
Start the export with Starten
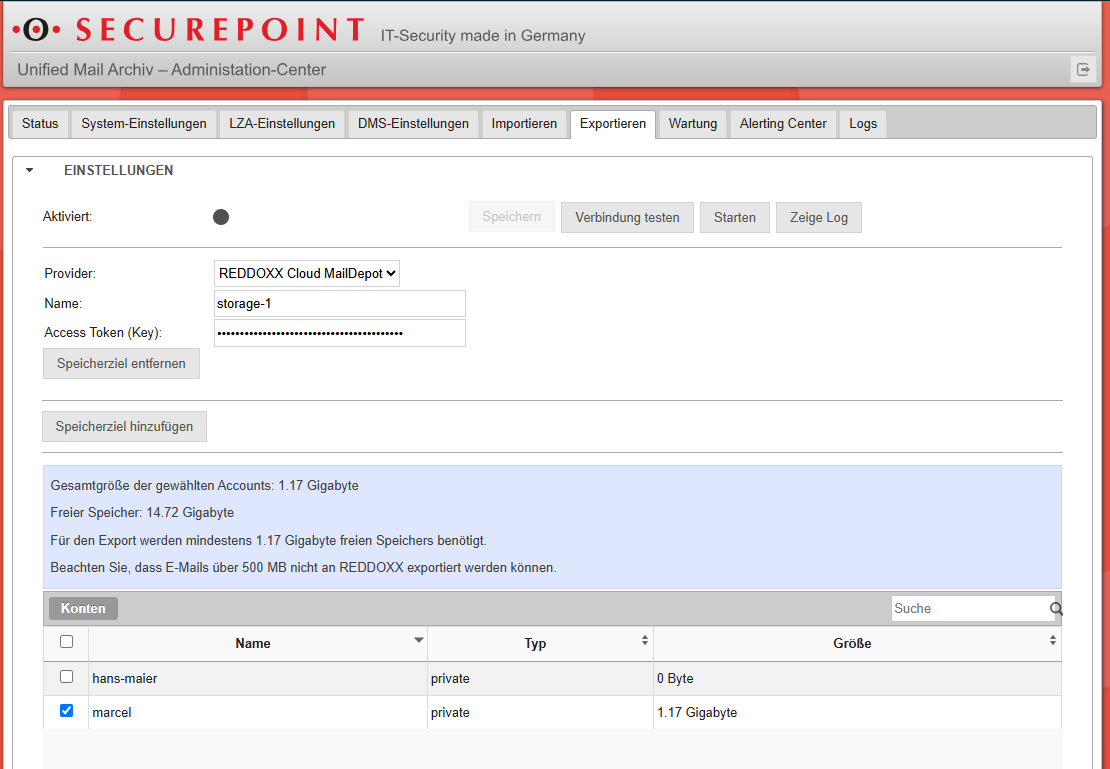pyautogui.click(x=735, y=217)
